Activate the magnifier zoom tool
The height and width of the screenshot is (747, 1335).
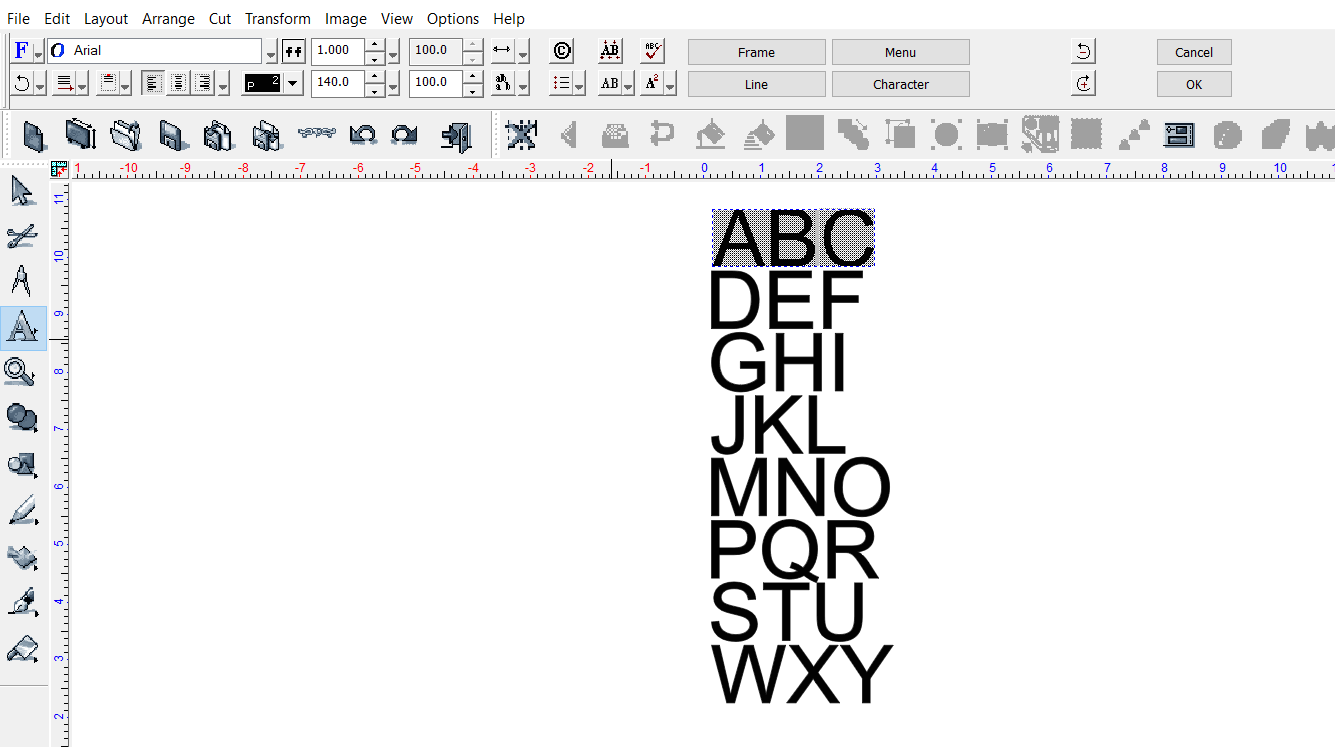click(x=20, y=373)
